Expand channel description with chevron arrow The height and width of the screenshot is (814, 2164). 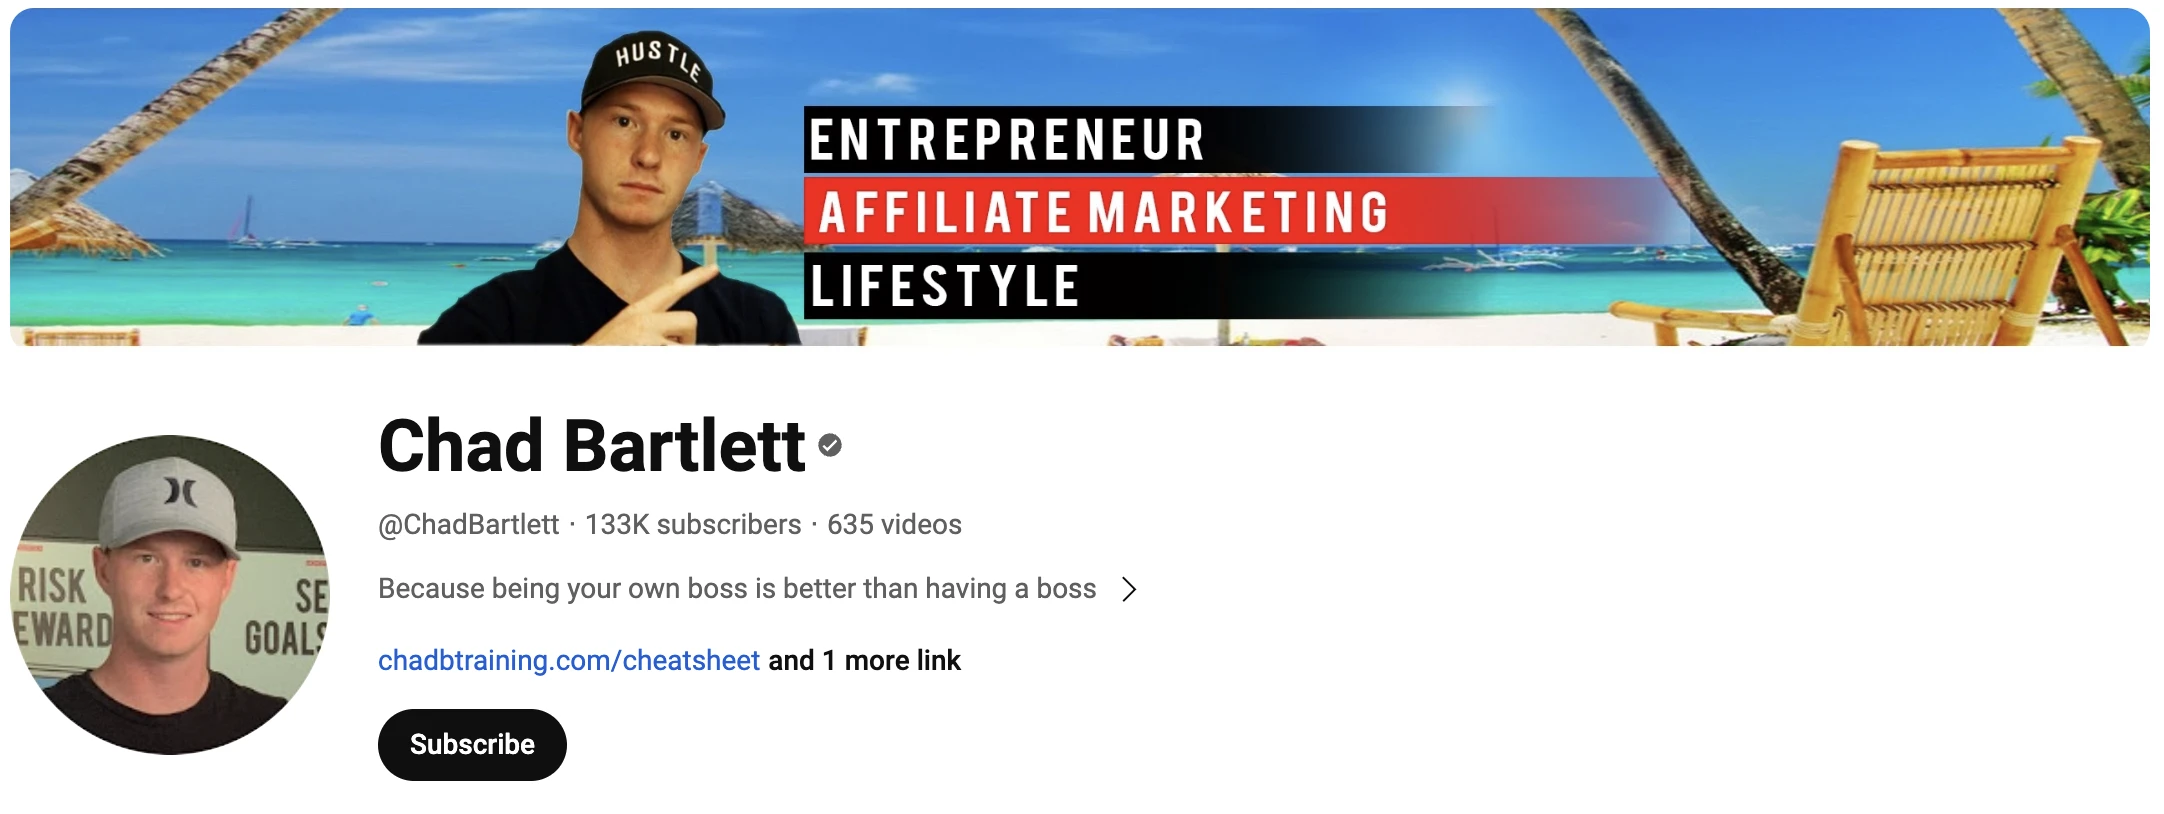pos(1129,589)
